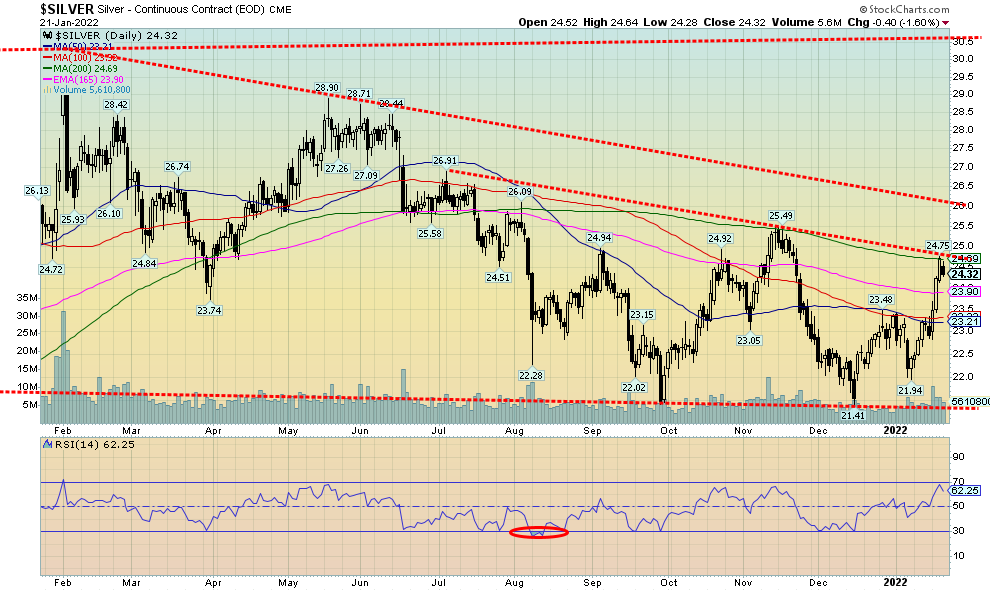Click the volume bars icon in legend

46,89
